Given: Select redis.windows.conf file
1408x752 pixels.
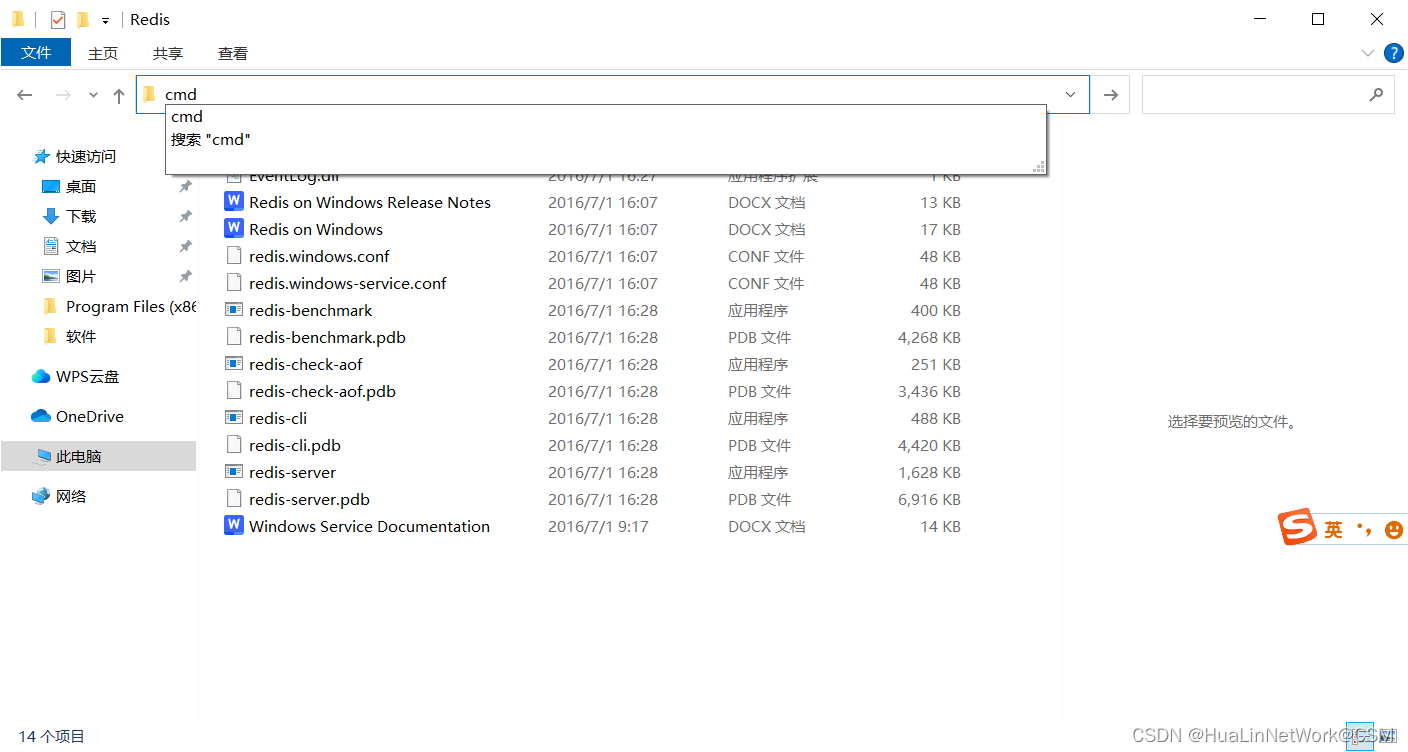Looking at the screenshot, I should click(x=319, y=256).
